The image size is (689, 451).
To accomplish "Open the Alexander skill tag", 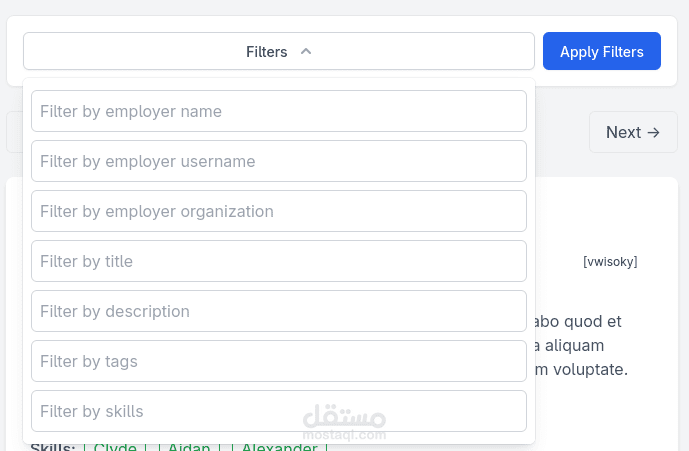I will (279, 447).
